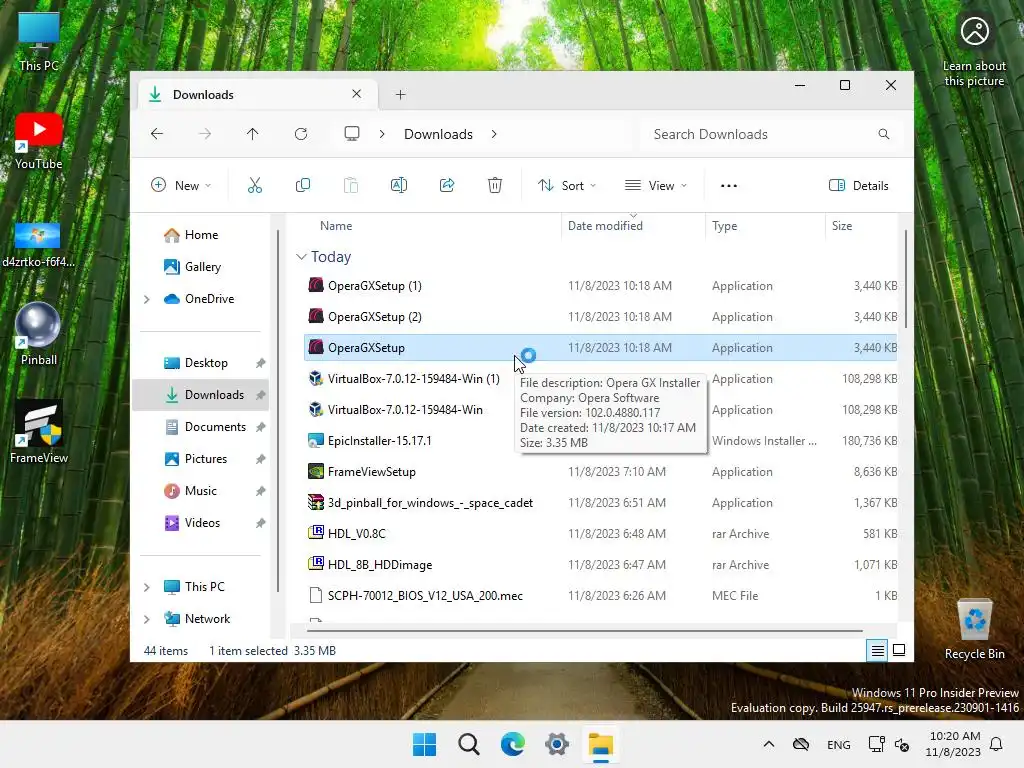Select the d4zrtko-f6f4 desktop file icon
1024x768 pixels.
click(39, 245)
